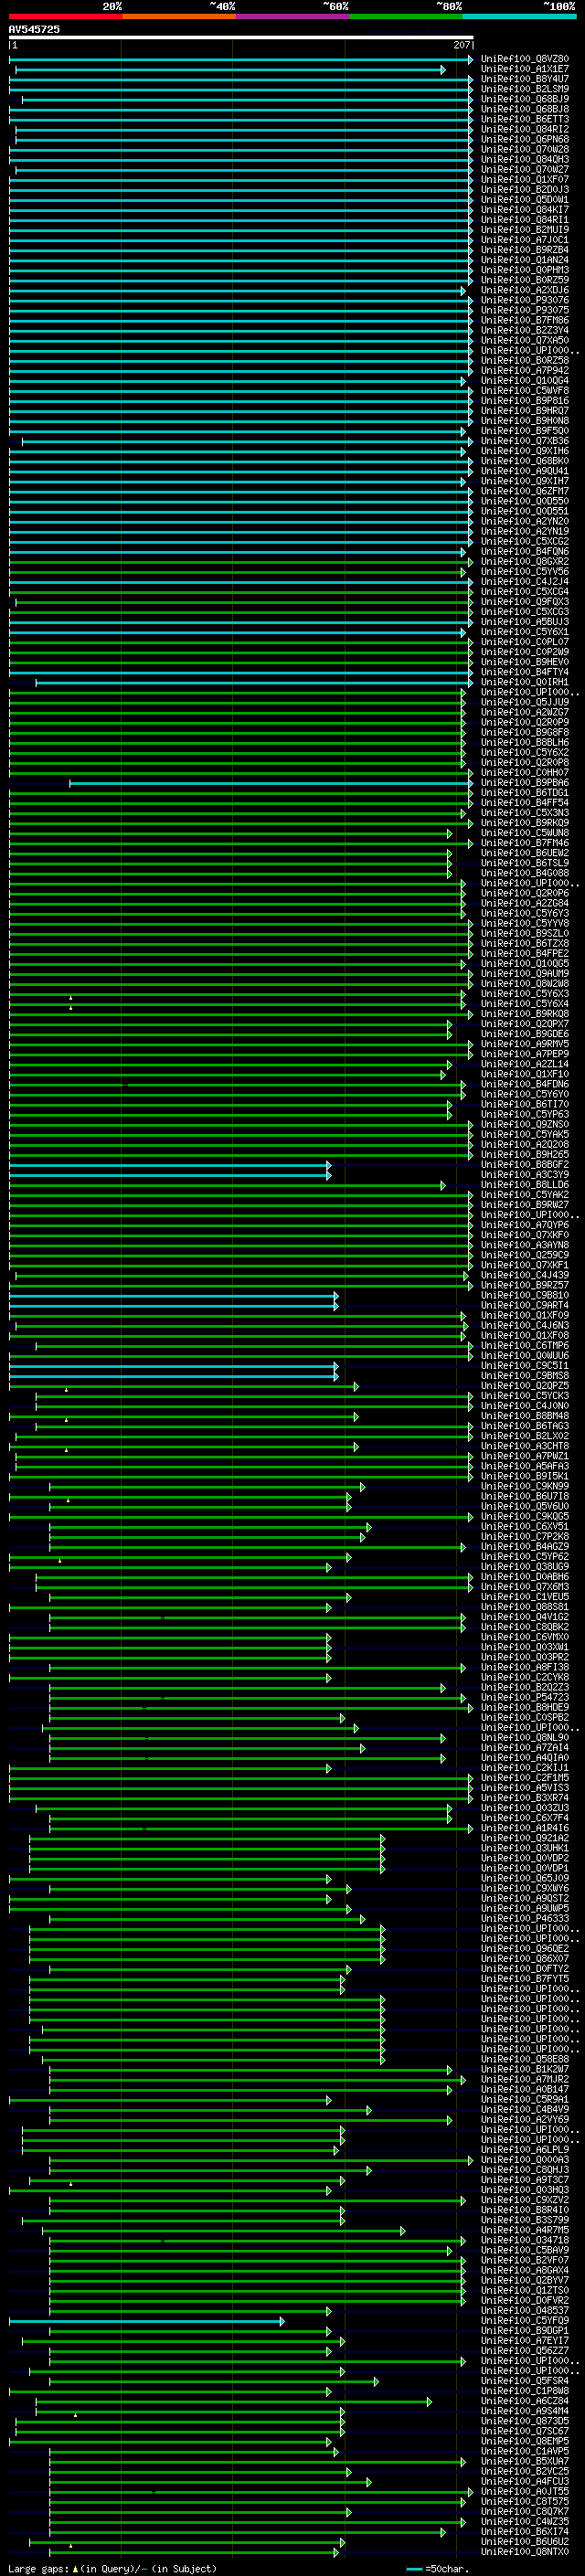This screenshot has height=2576, width=585.
Task: Select the UniRef100_C9BMS8 hit label
Action: click(525, 1375)
